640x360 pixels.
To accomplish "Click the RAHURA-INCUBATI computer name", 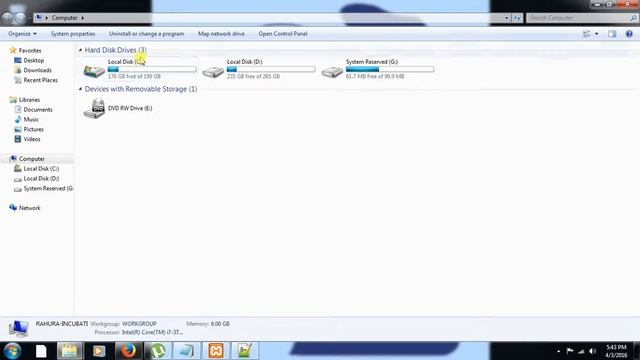I will (62, 324).
